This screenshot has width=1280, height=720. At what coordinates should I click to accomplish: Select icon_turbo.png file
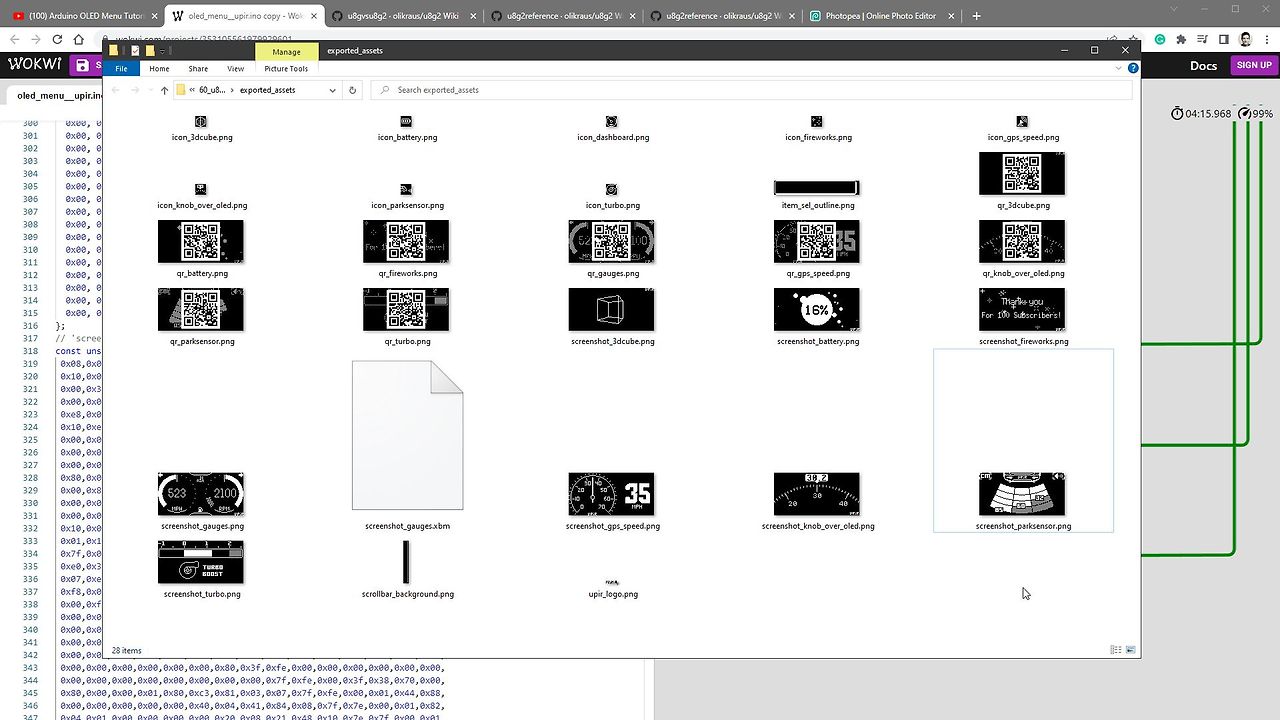[x=612, y=197]
